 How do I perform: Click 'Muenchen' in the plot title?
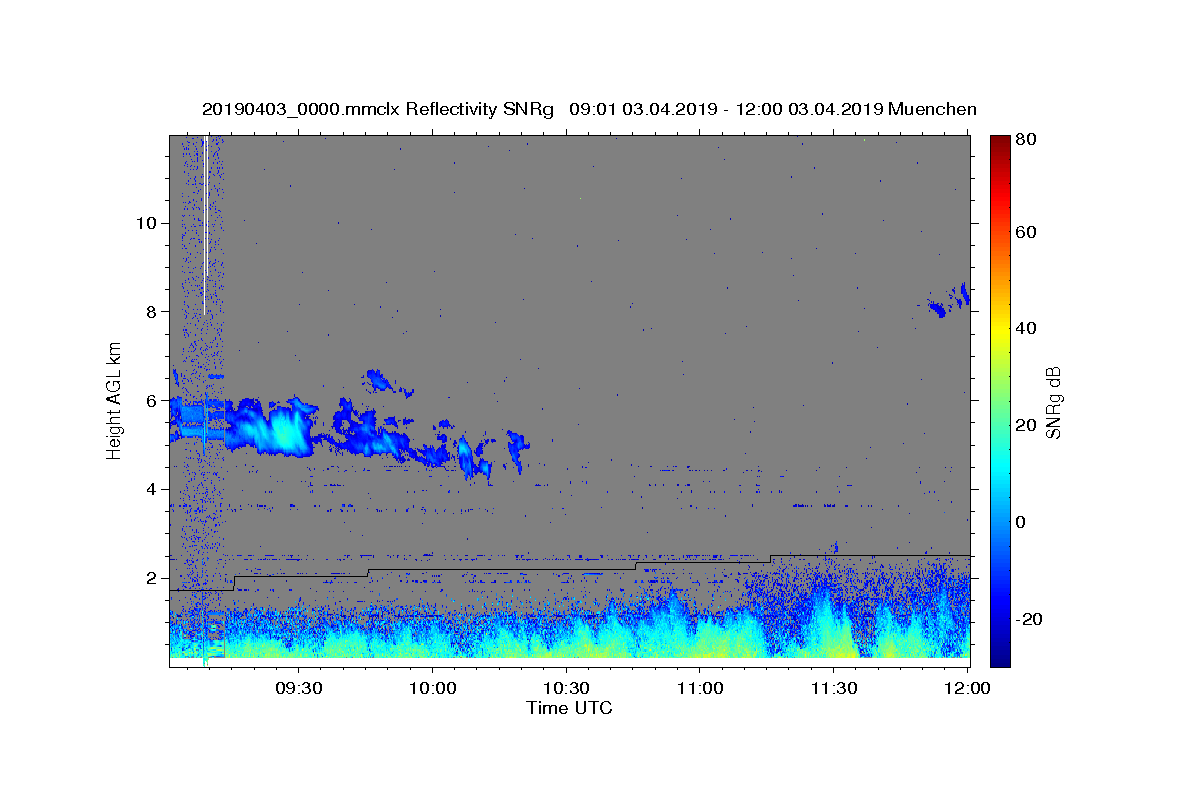click(x=932, y=109)
